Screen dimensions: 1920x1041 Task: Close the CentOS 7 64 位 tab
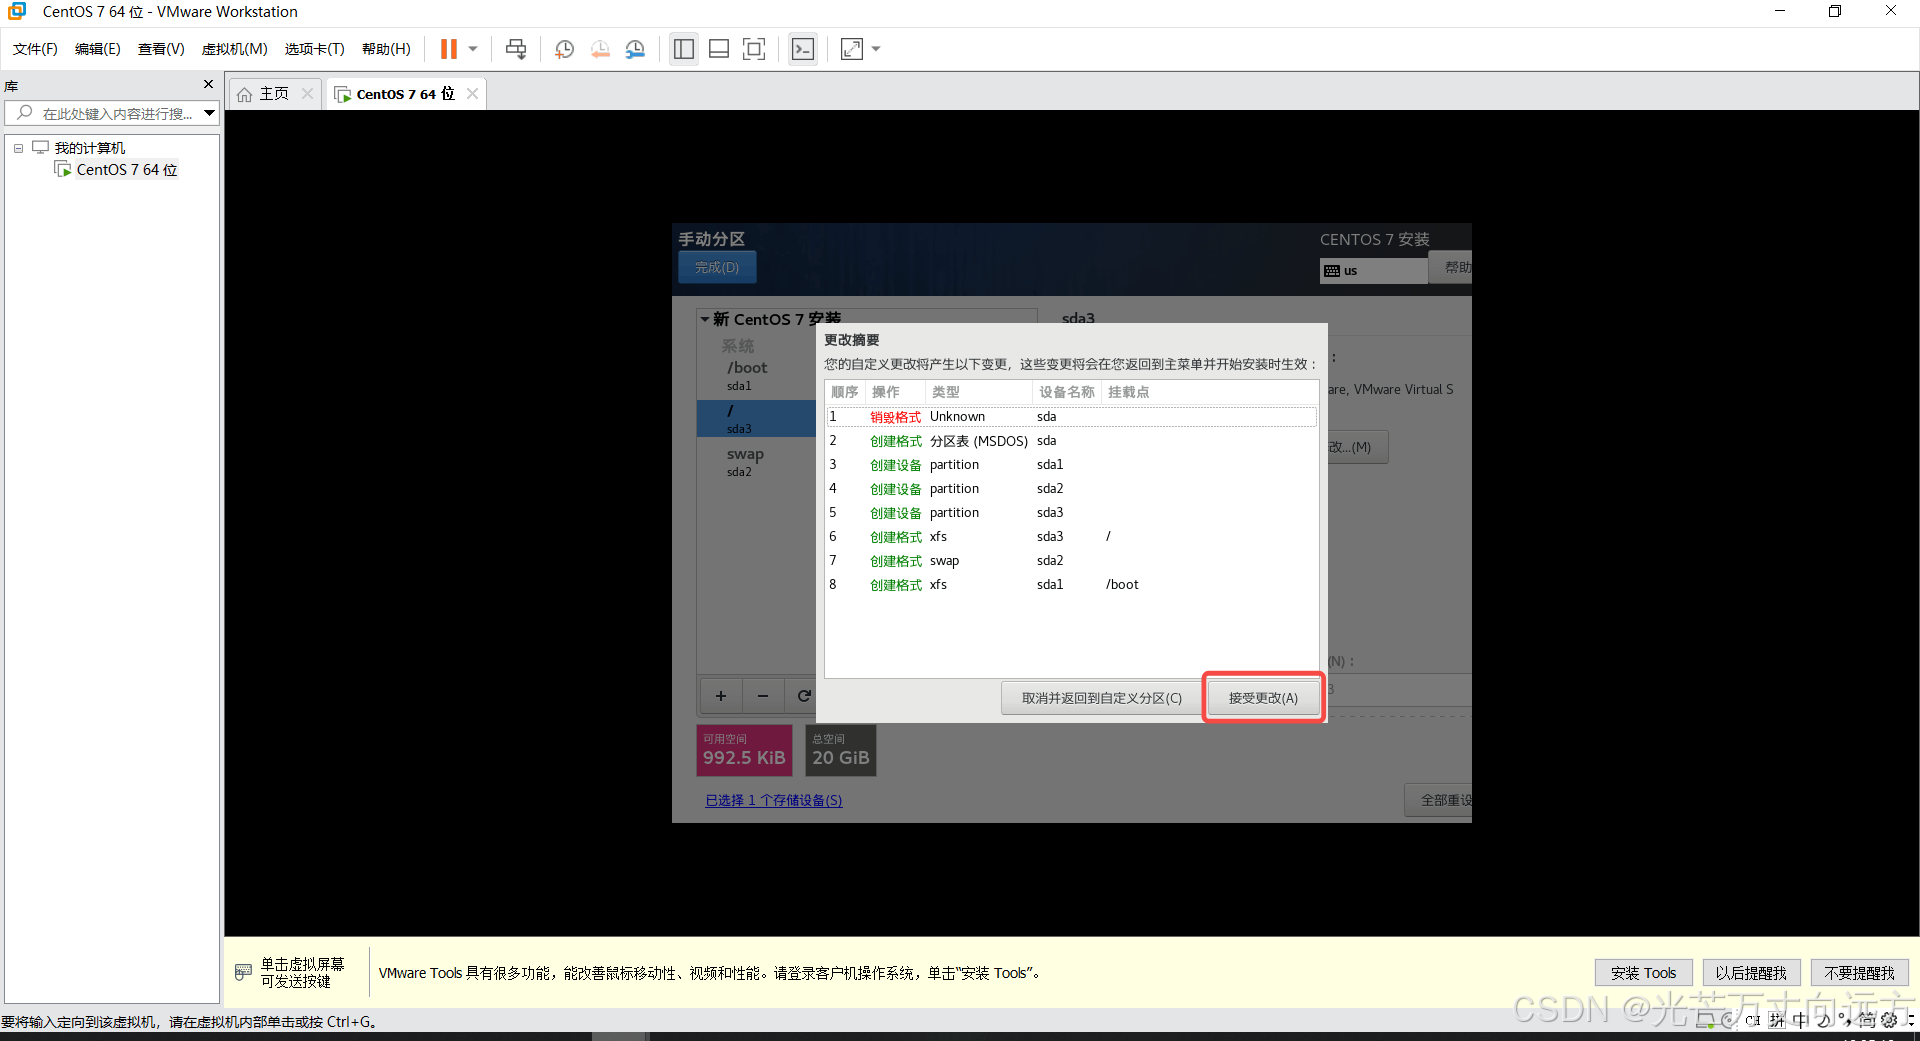tap(472, 94)
